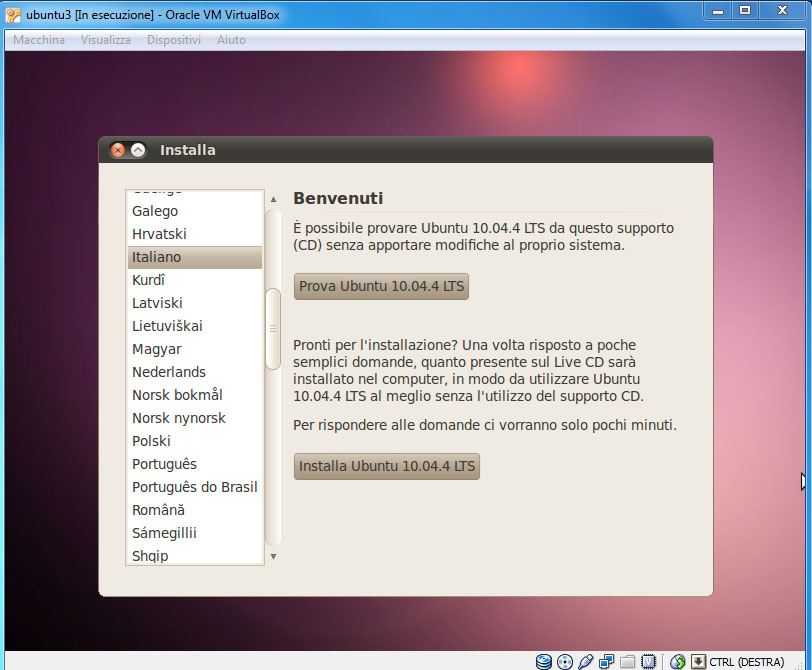Maximize the VirtualBox window
Screen dimensions: 812x670
point(745,11)
